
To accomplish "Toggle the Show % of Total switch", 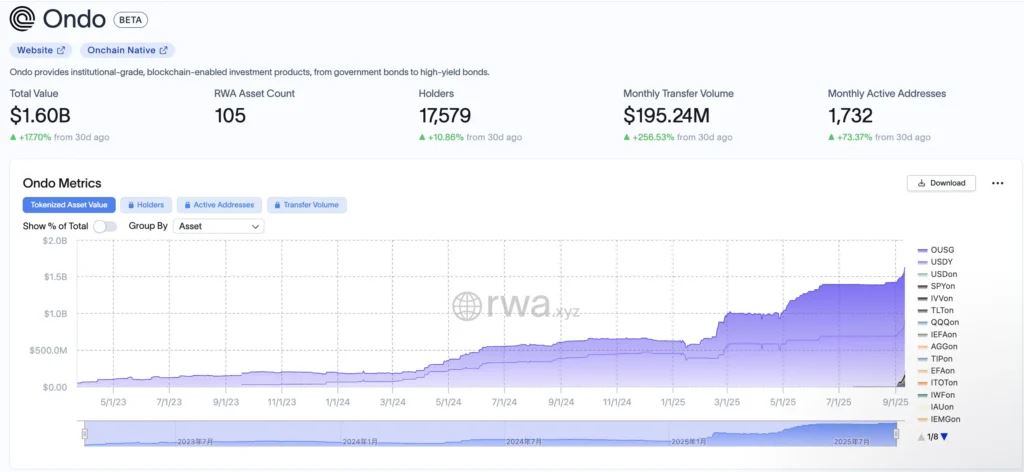I will (105, 226).
